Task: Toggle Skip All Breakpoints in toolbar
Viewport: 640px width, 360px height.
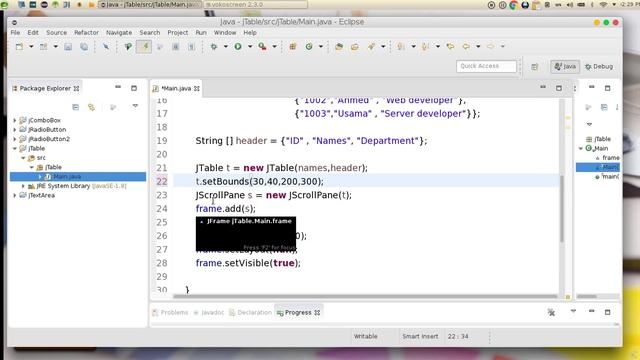Action: (106, 47)
